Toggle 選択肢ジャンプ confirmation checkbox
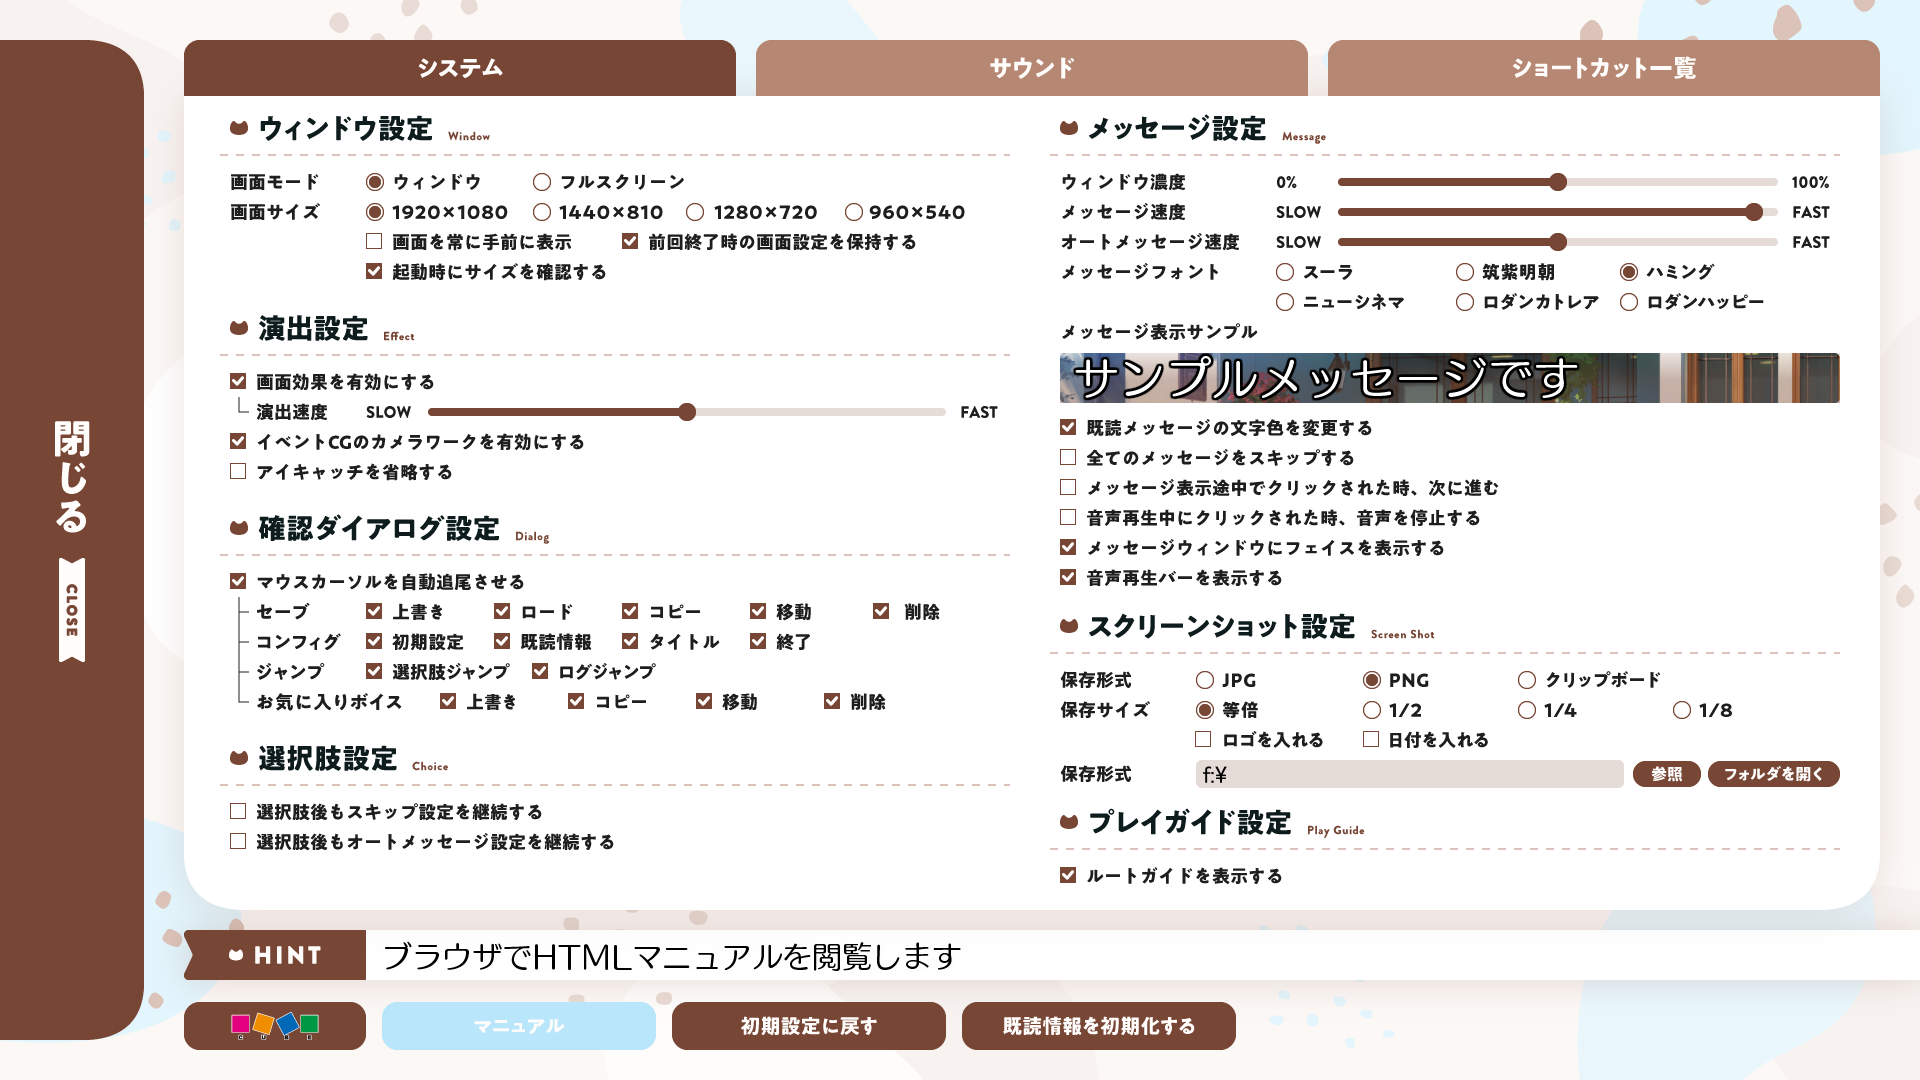This screenshot has height=1080, width=1920. coord(374,672)
